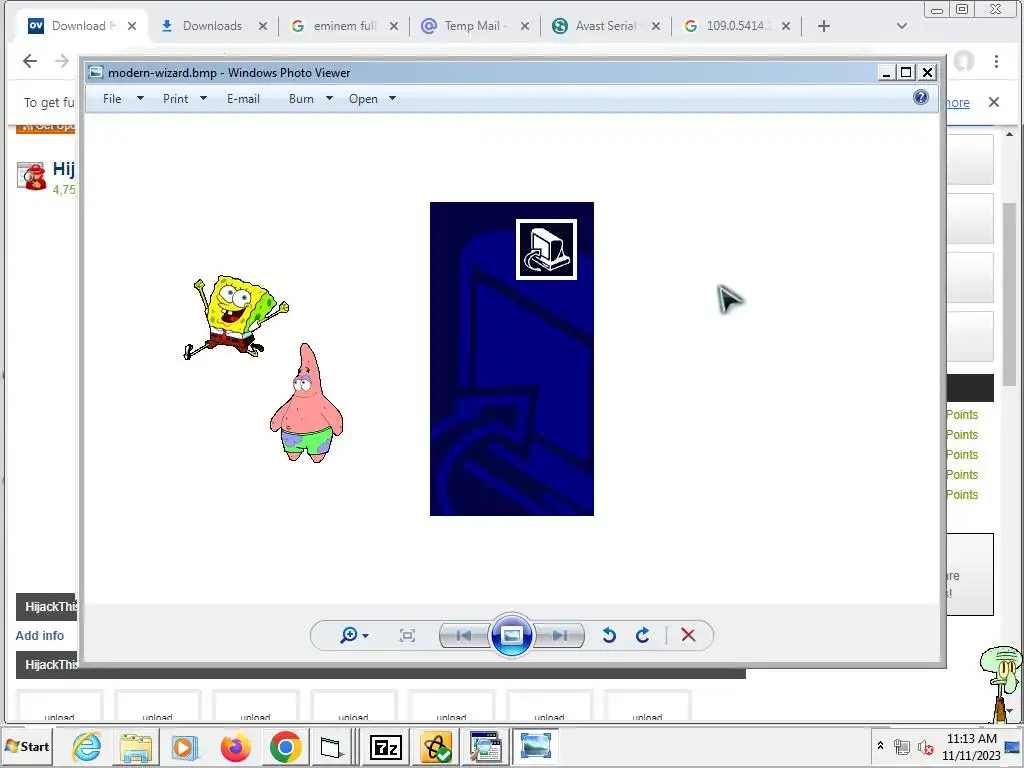Switch to the Downloads tab in Chrome
This screenshot has height=768, width=1024.
point(212,26)
